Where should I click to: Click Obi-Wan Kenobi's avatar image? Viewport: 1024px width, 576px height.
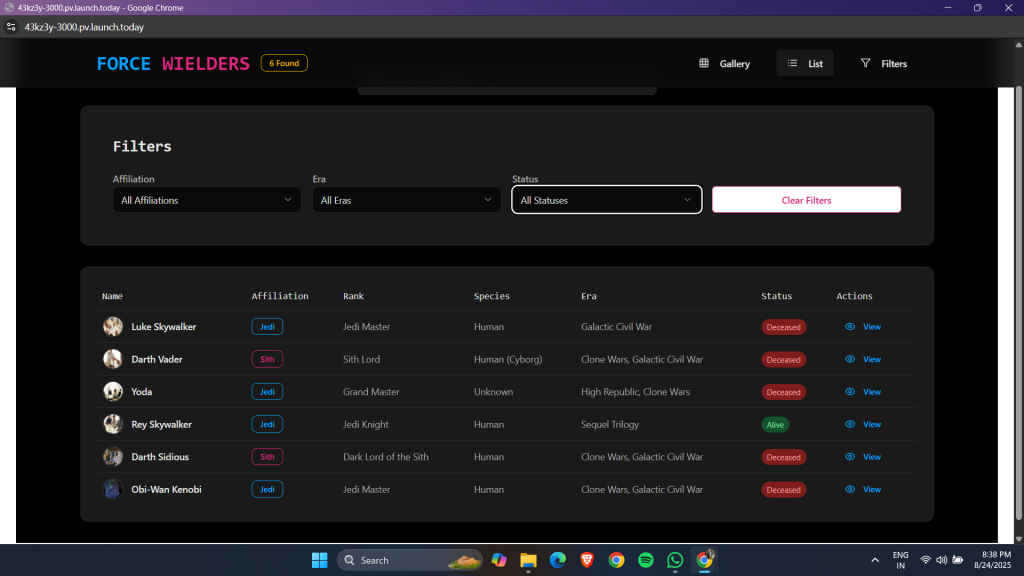113,489
